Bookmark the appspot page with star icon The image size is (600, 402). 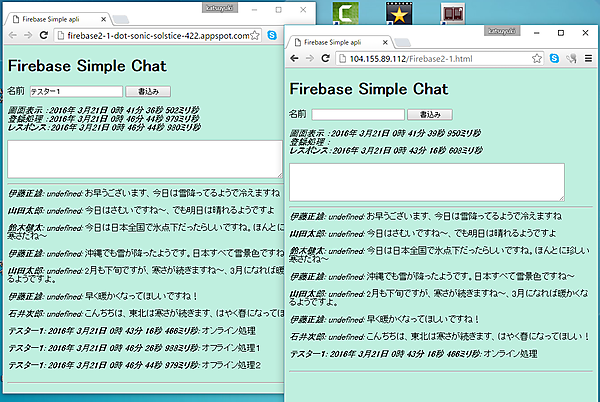pyautogui.click(x=255, y=36)
